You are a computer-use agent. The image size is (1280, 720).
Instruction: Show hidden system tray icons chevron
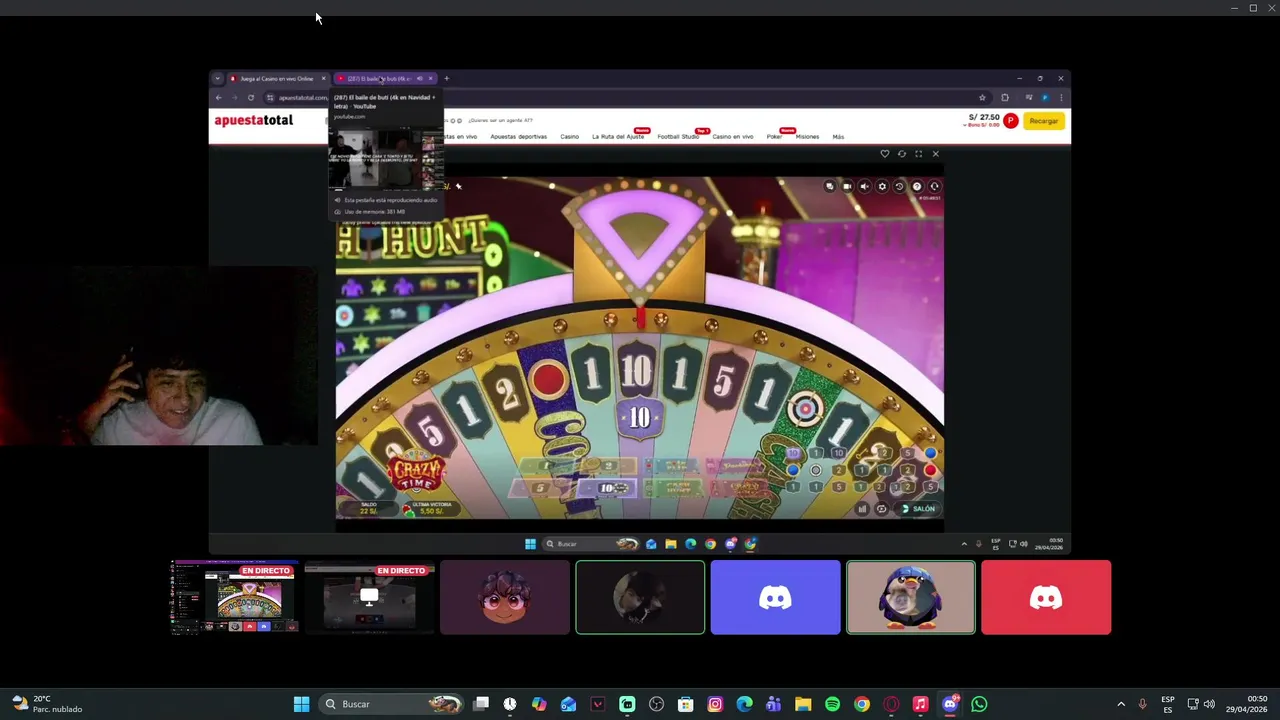(1121, 704)
